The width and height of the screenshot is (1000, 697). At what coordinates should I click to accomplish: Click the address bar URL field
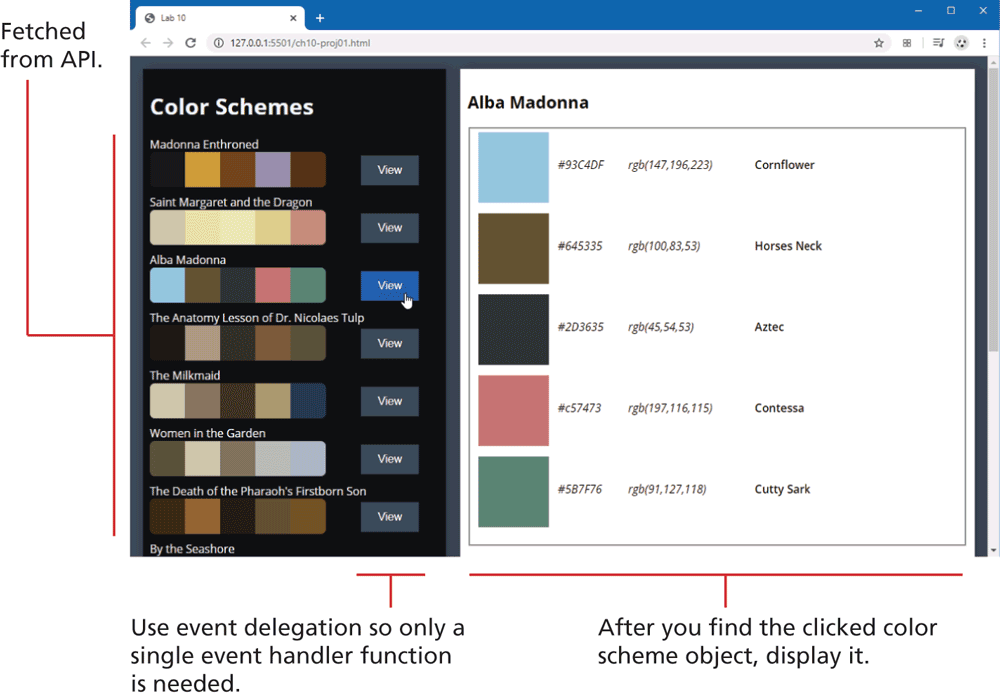point(500,43)
